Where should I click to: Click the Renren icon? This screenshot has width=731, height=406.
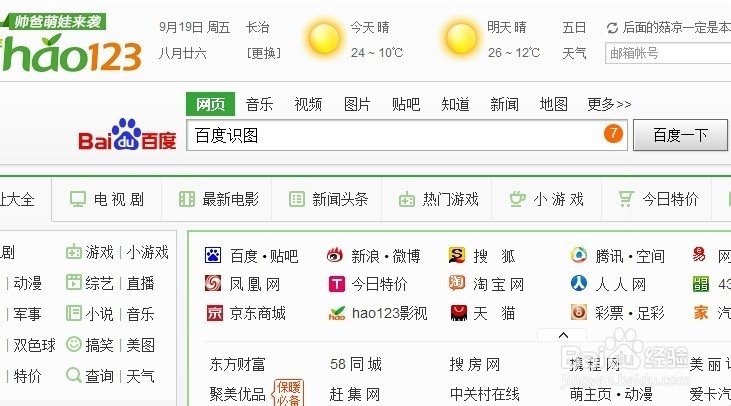tap(579, 283)
